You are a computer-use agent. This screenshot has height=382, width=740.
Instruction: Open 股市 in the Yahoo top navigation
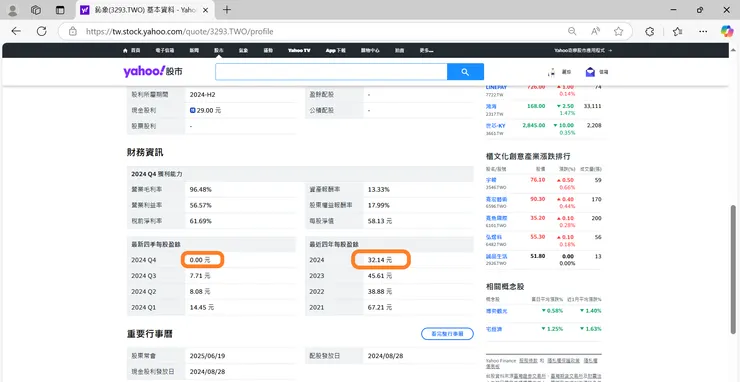[x=219, y=50]
